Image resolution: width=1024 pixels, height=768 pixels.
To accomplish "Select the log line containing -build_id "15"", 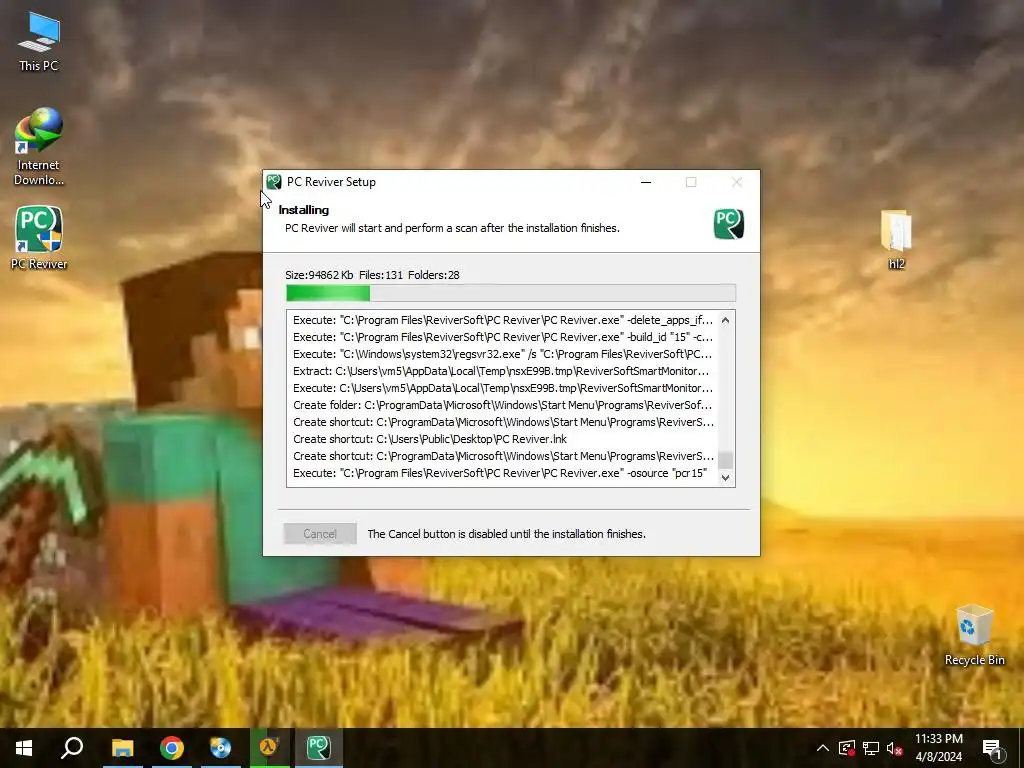I will point(503,337).
